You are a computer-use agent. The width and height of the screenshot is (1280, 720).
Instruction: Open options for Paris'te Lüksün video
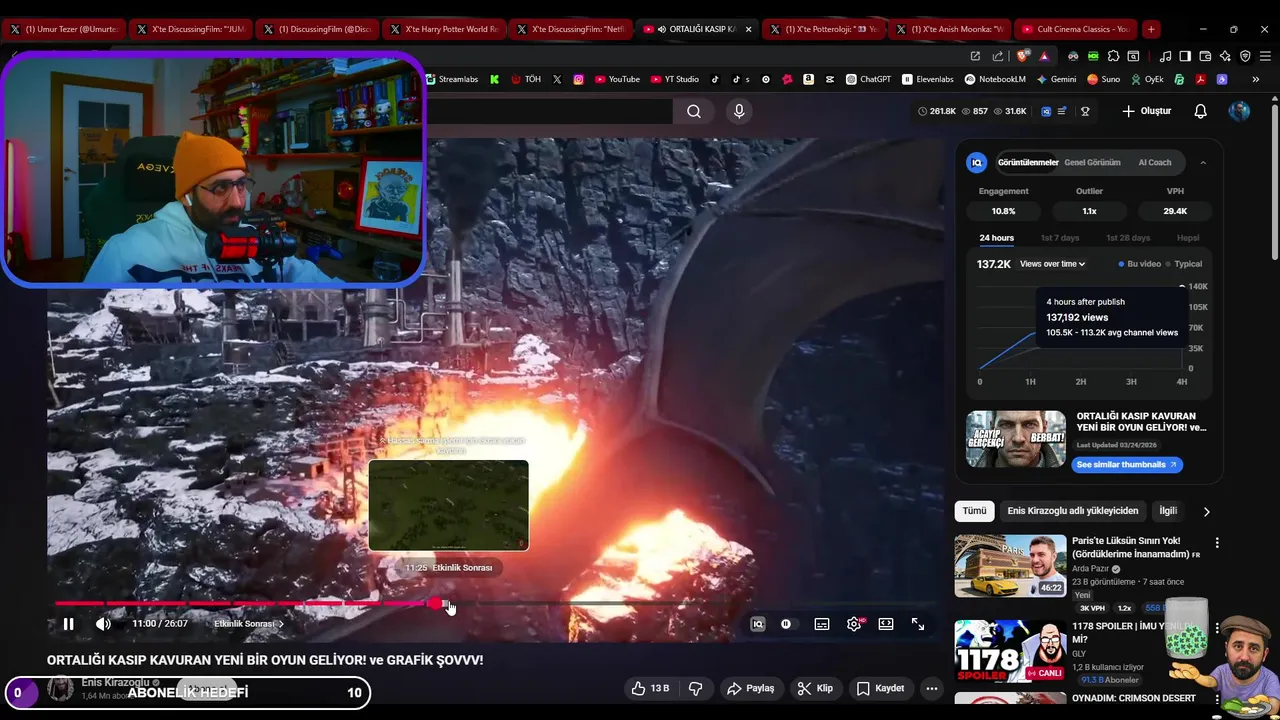click(1217, 543)
